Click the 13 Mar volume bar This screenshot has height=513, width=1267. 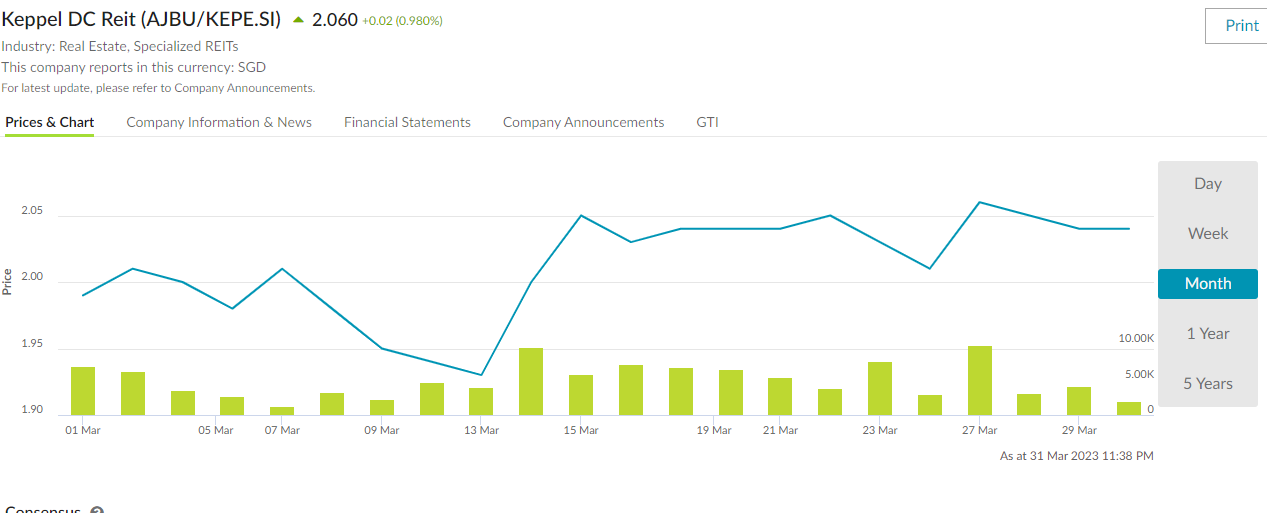(481, 402)
